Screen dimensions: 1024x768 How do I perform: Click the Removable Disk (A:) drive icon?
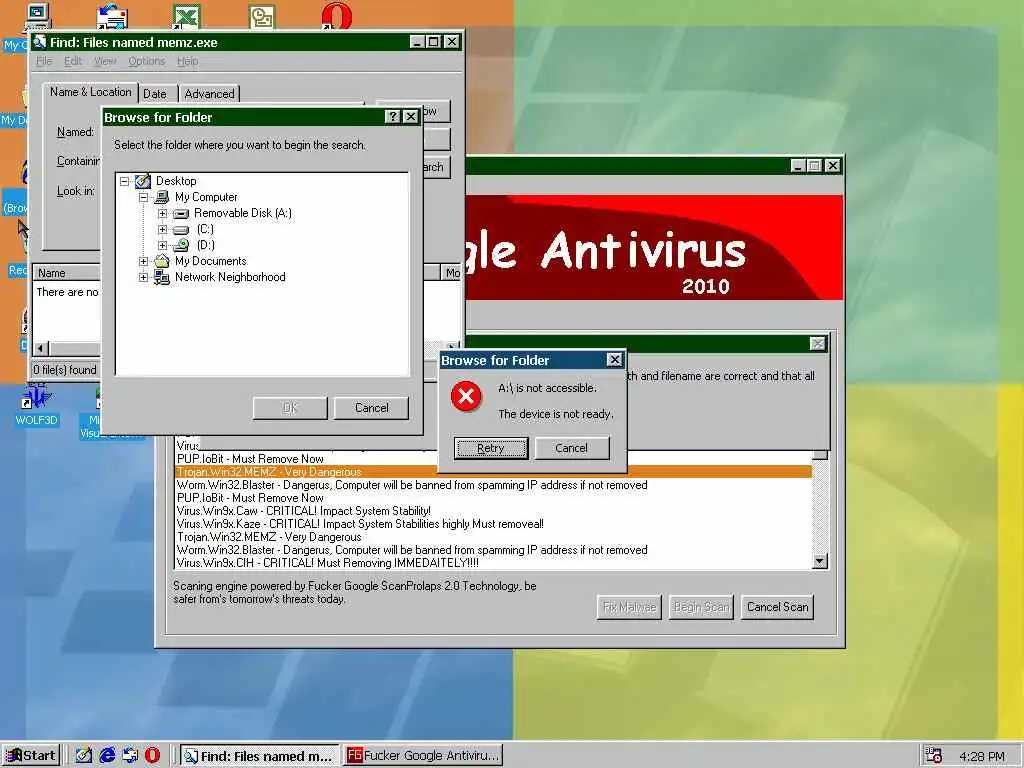click(x=181, y=214)
